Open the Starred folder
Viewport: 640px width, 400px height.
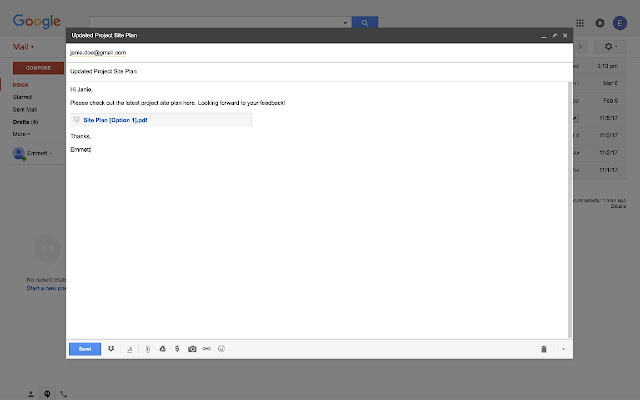[x=22, y=97]
